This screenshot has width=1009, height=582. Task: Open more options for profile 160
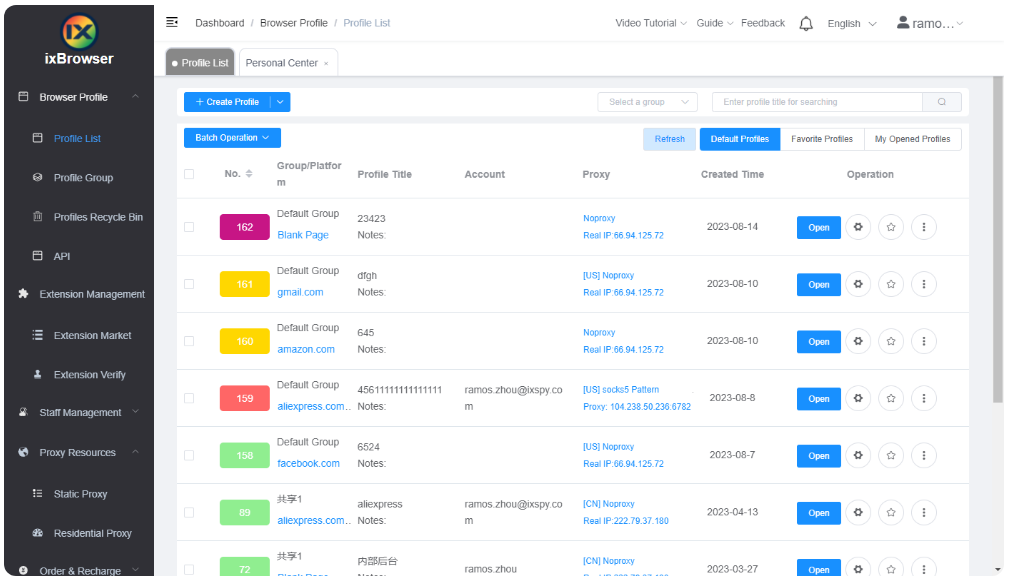click(923, 341)
